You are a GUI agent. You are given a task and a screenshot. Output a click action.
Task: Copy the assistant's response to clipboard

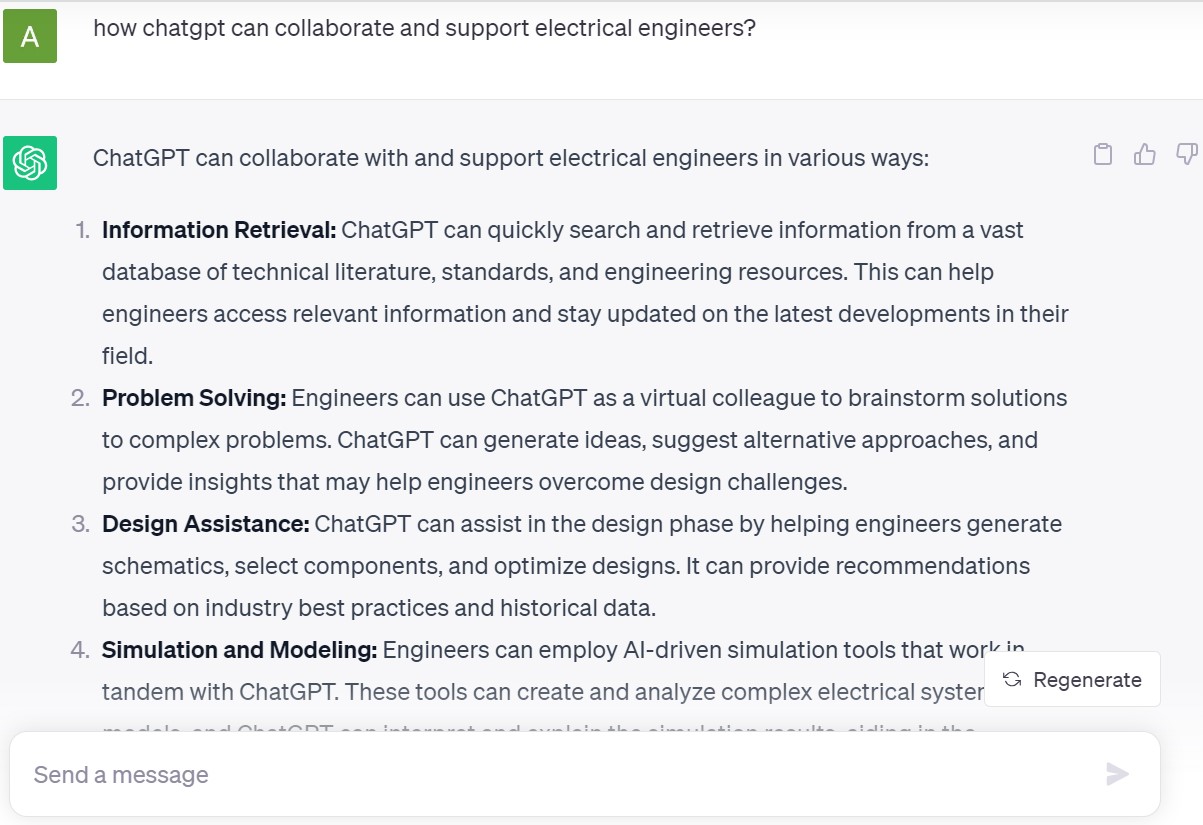click(x=1103, y=154)
